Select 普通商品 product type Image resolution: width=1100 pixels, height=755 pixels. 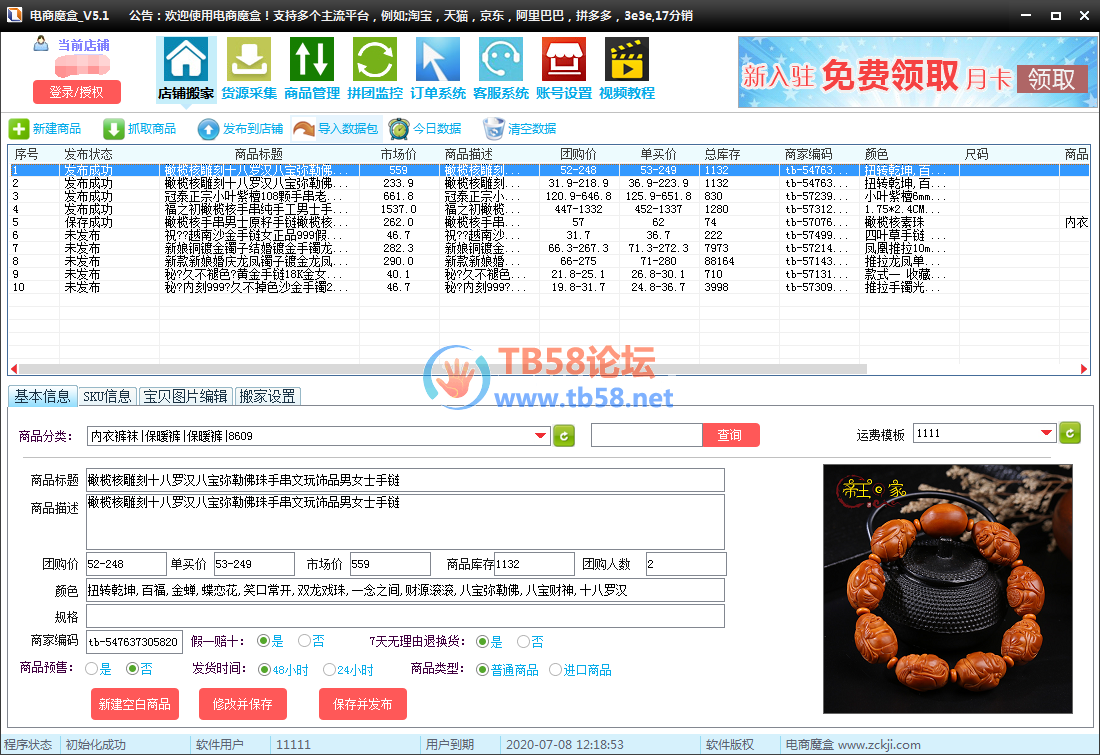(482, 669)
